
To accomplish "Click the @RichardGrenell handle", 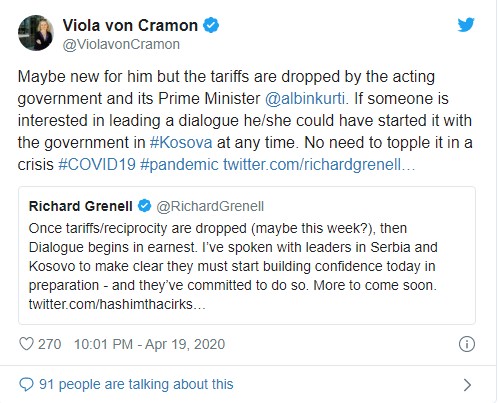I will click(x=210, y=206).
